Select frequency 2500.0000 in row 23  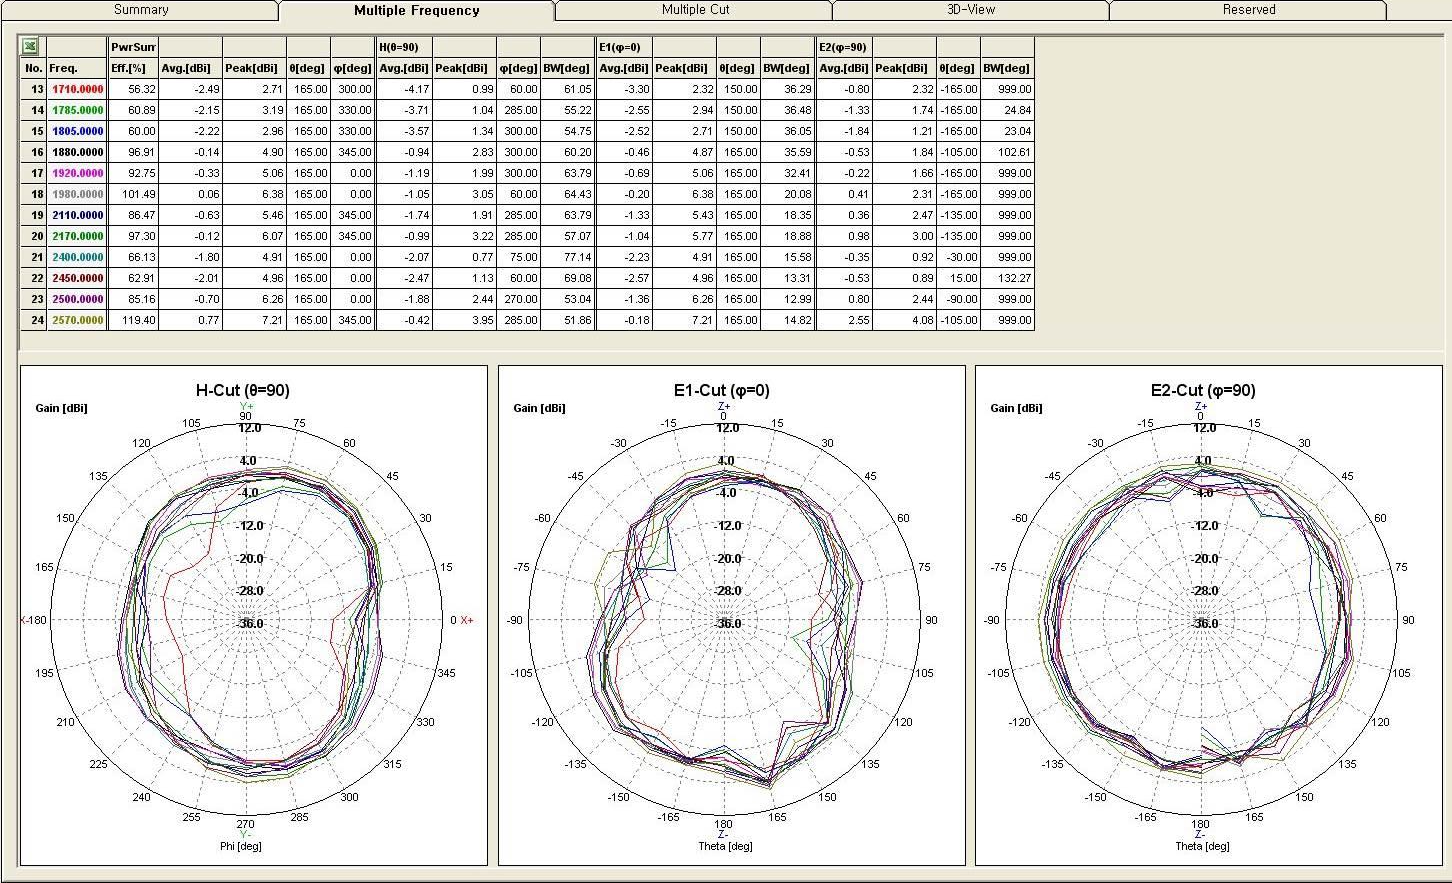pos(77,299)
